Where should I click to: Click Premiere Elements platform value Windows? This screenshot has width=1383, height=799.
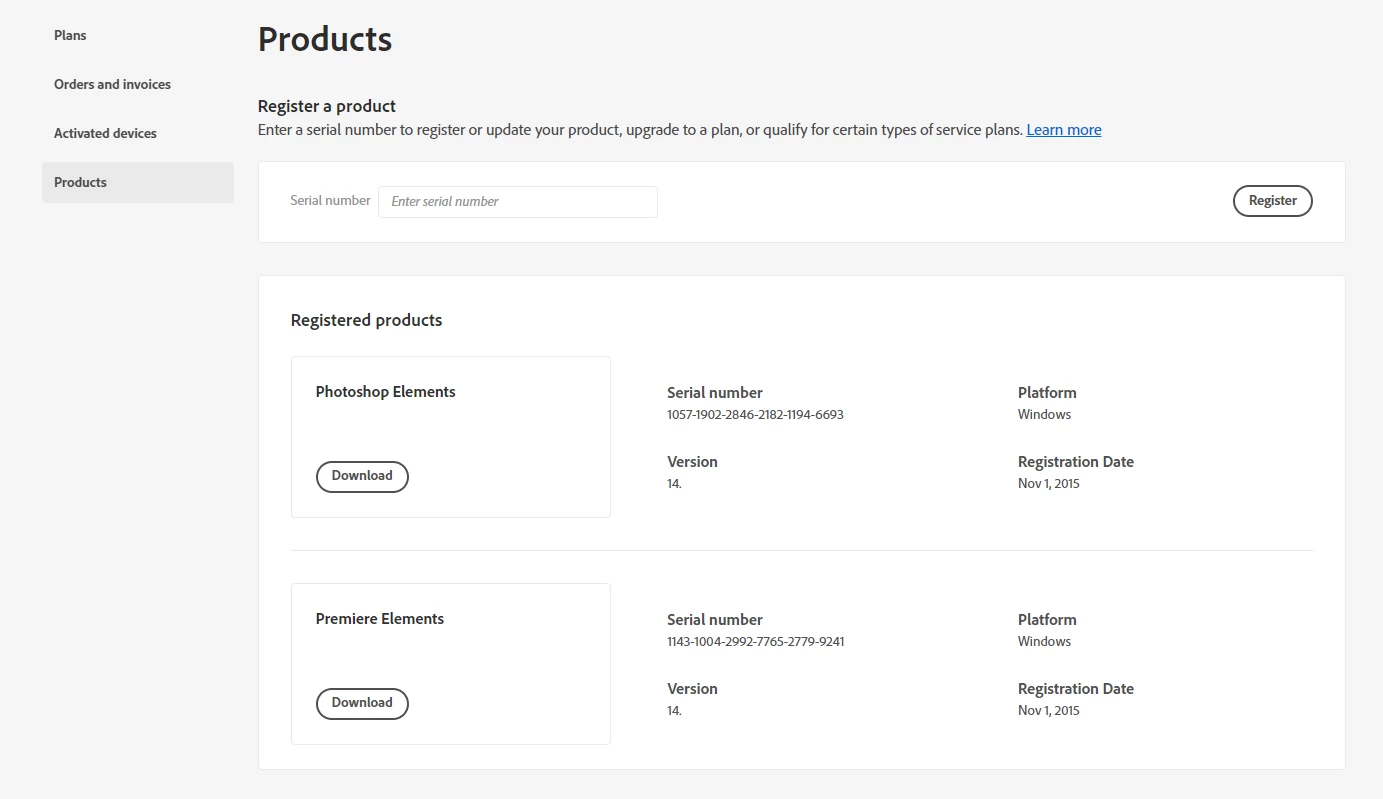point(1044,642)
